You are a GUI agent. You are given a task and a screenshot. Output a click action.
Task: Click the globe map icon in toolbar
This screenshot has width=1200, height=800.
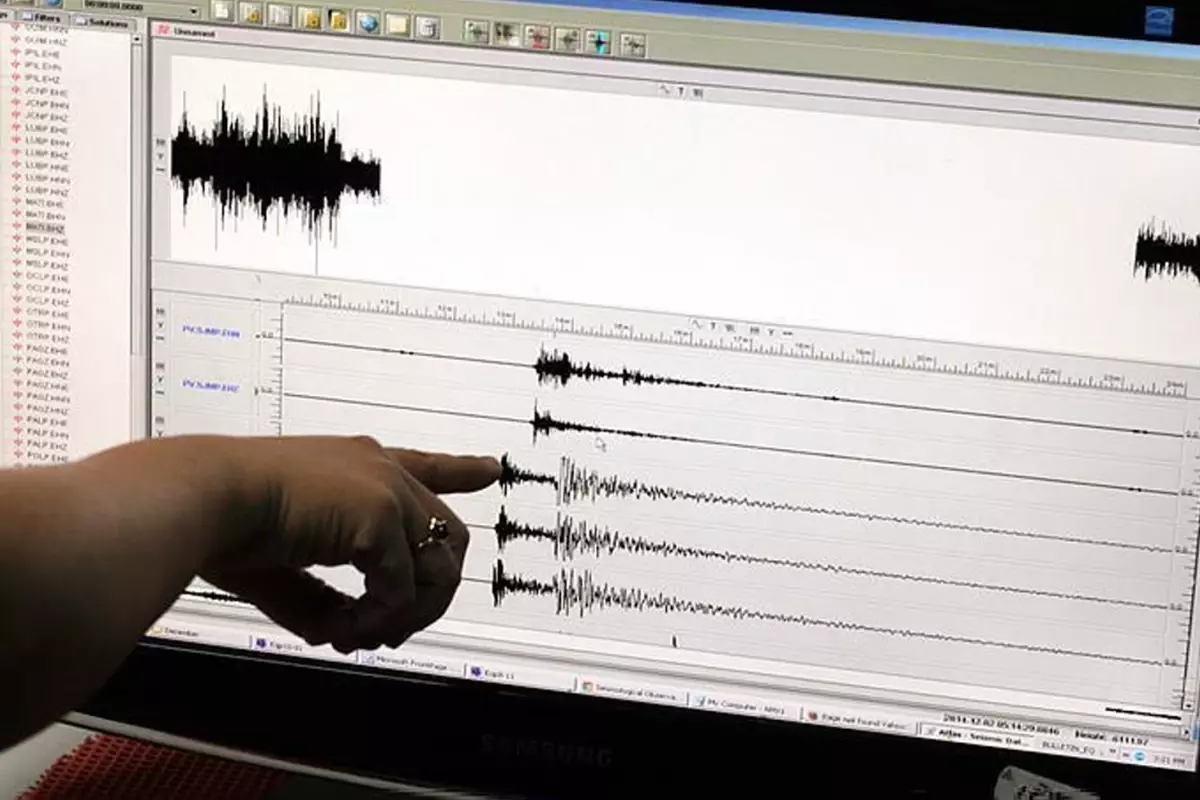pos(368,22)
